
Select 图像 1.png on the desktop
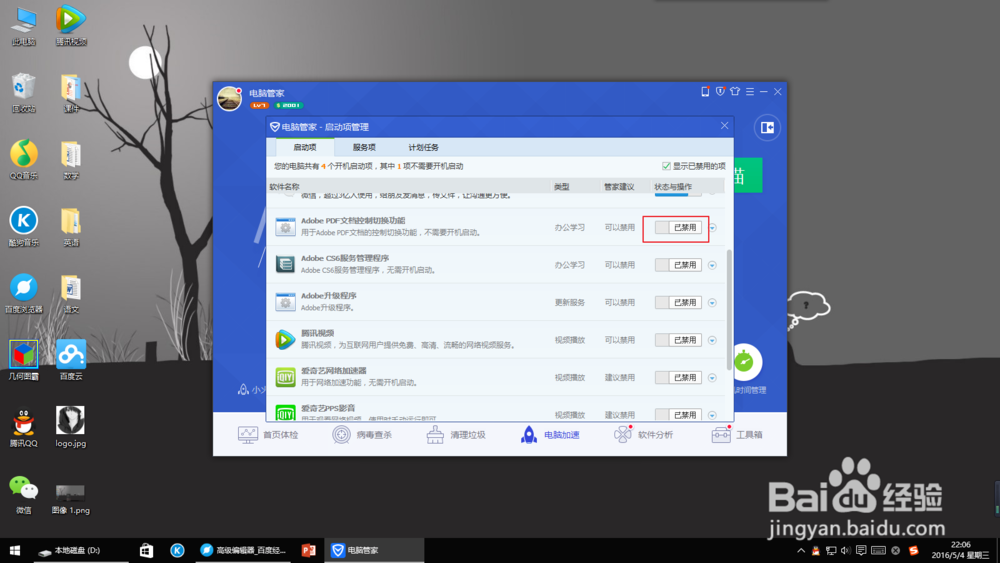pyautogui.click(x=70, y=497)
